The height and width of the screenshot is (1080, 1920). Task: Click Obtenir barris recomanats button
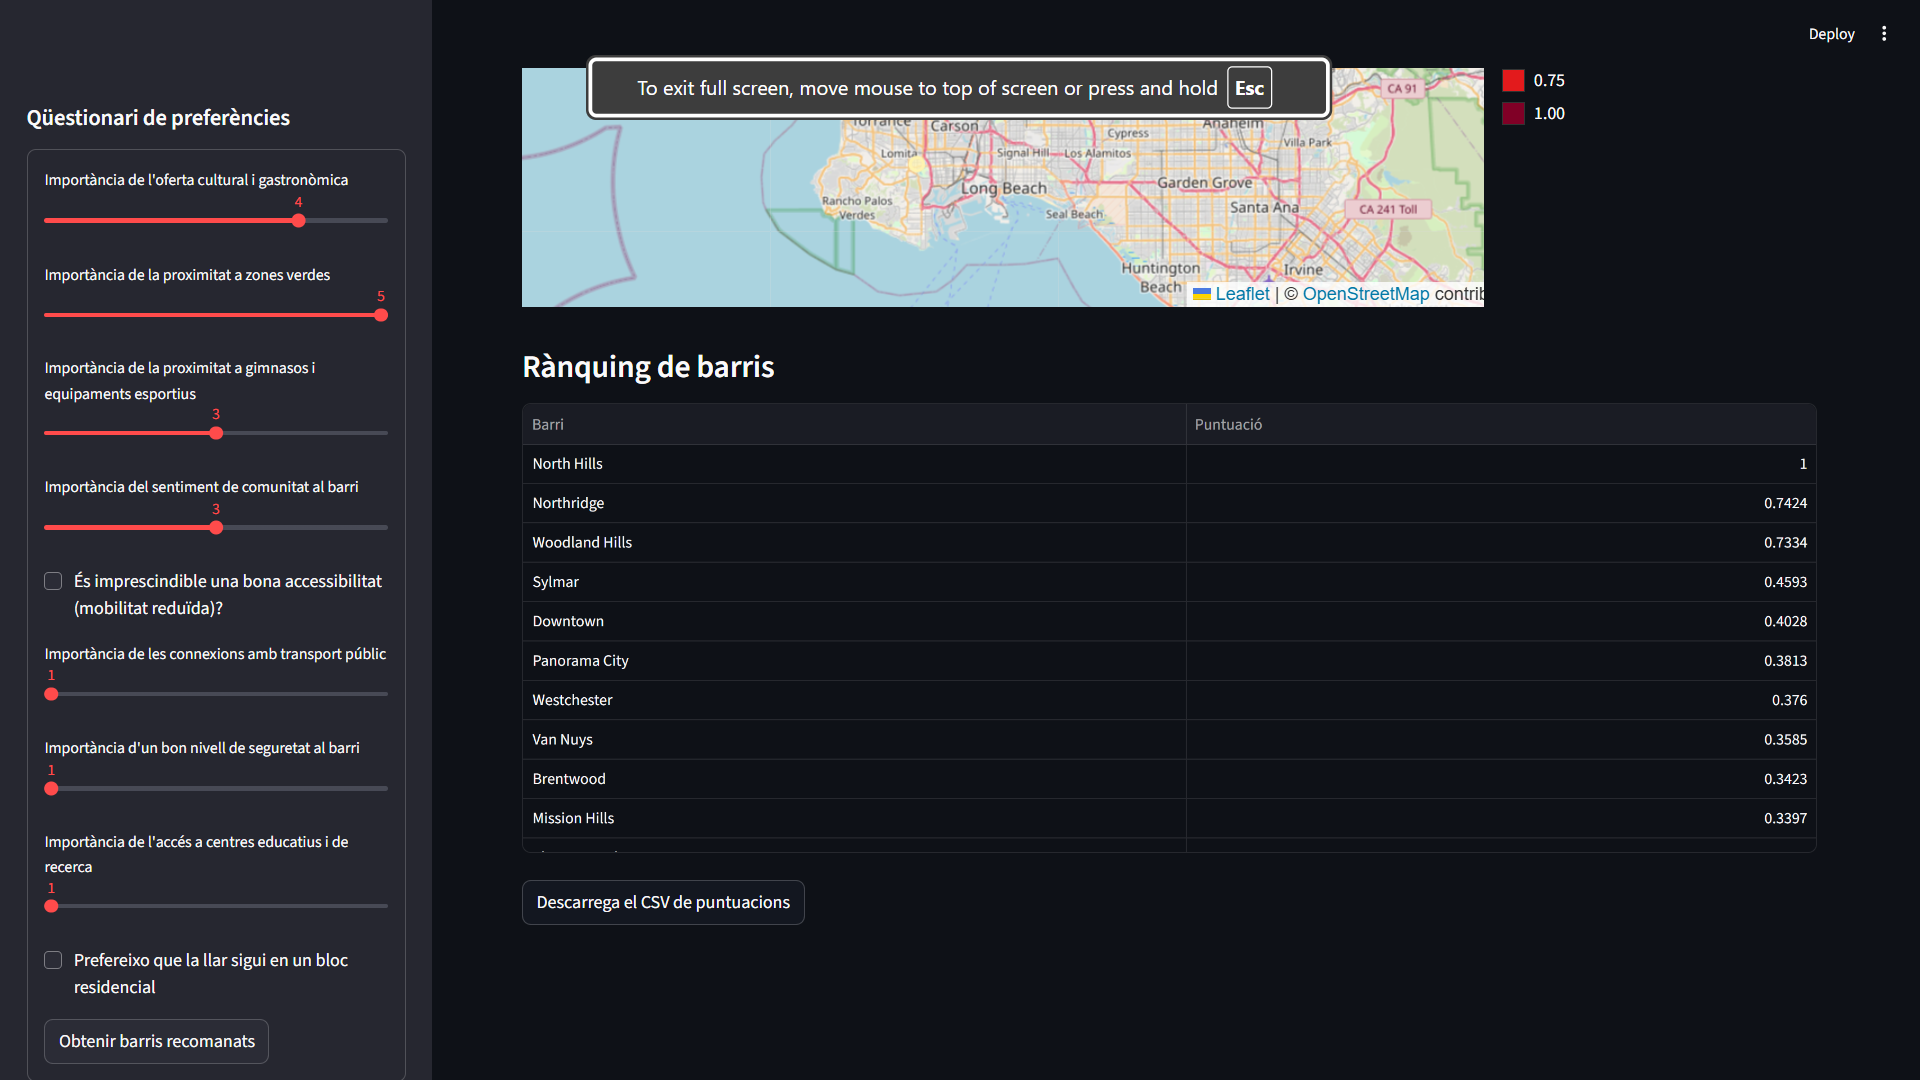pos(156,1041)
